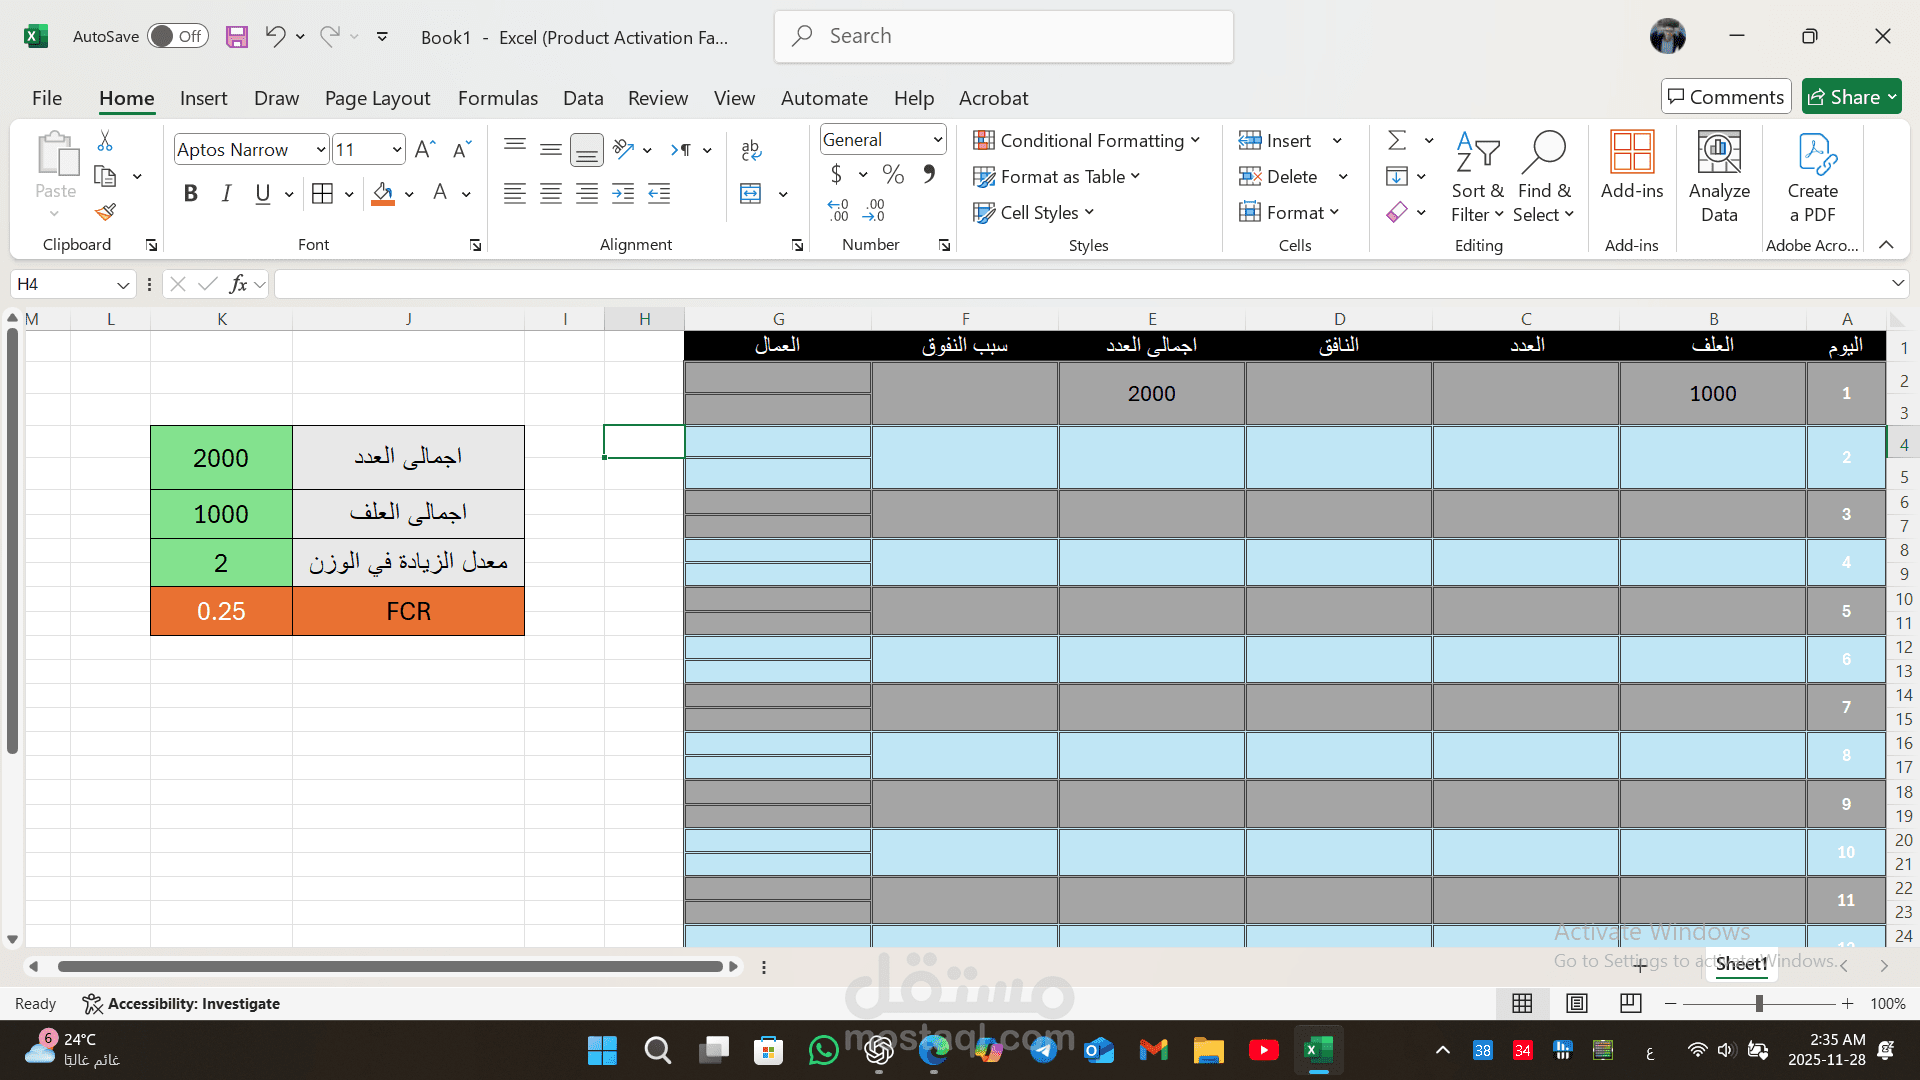The image size is (1920, 1080).
Task: Toggle Wrap Text button
Action: [x=752, y=150]
